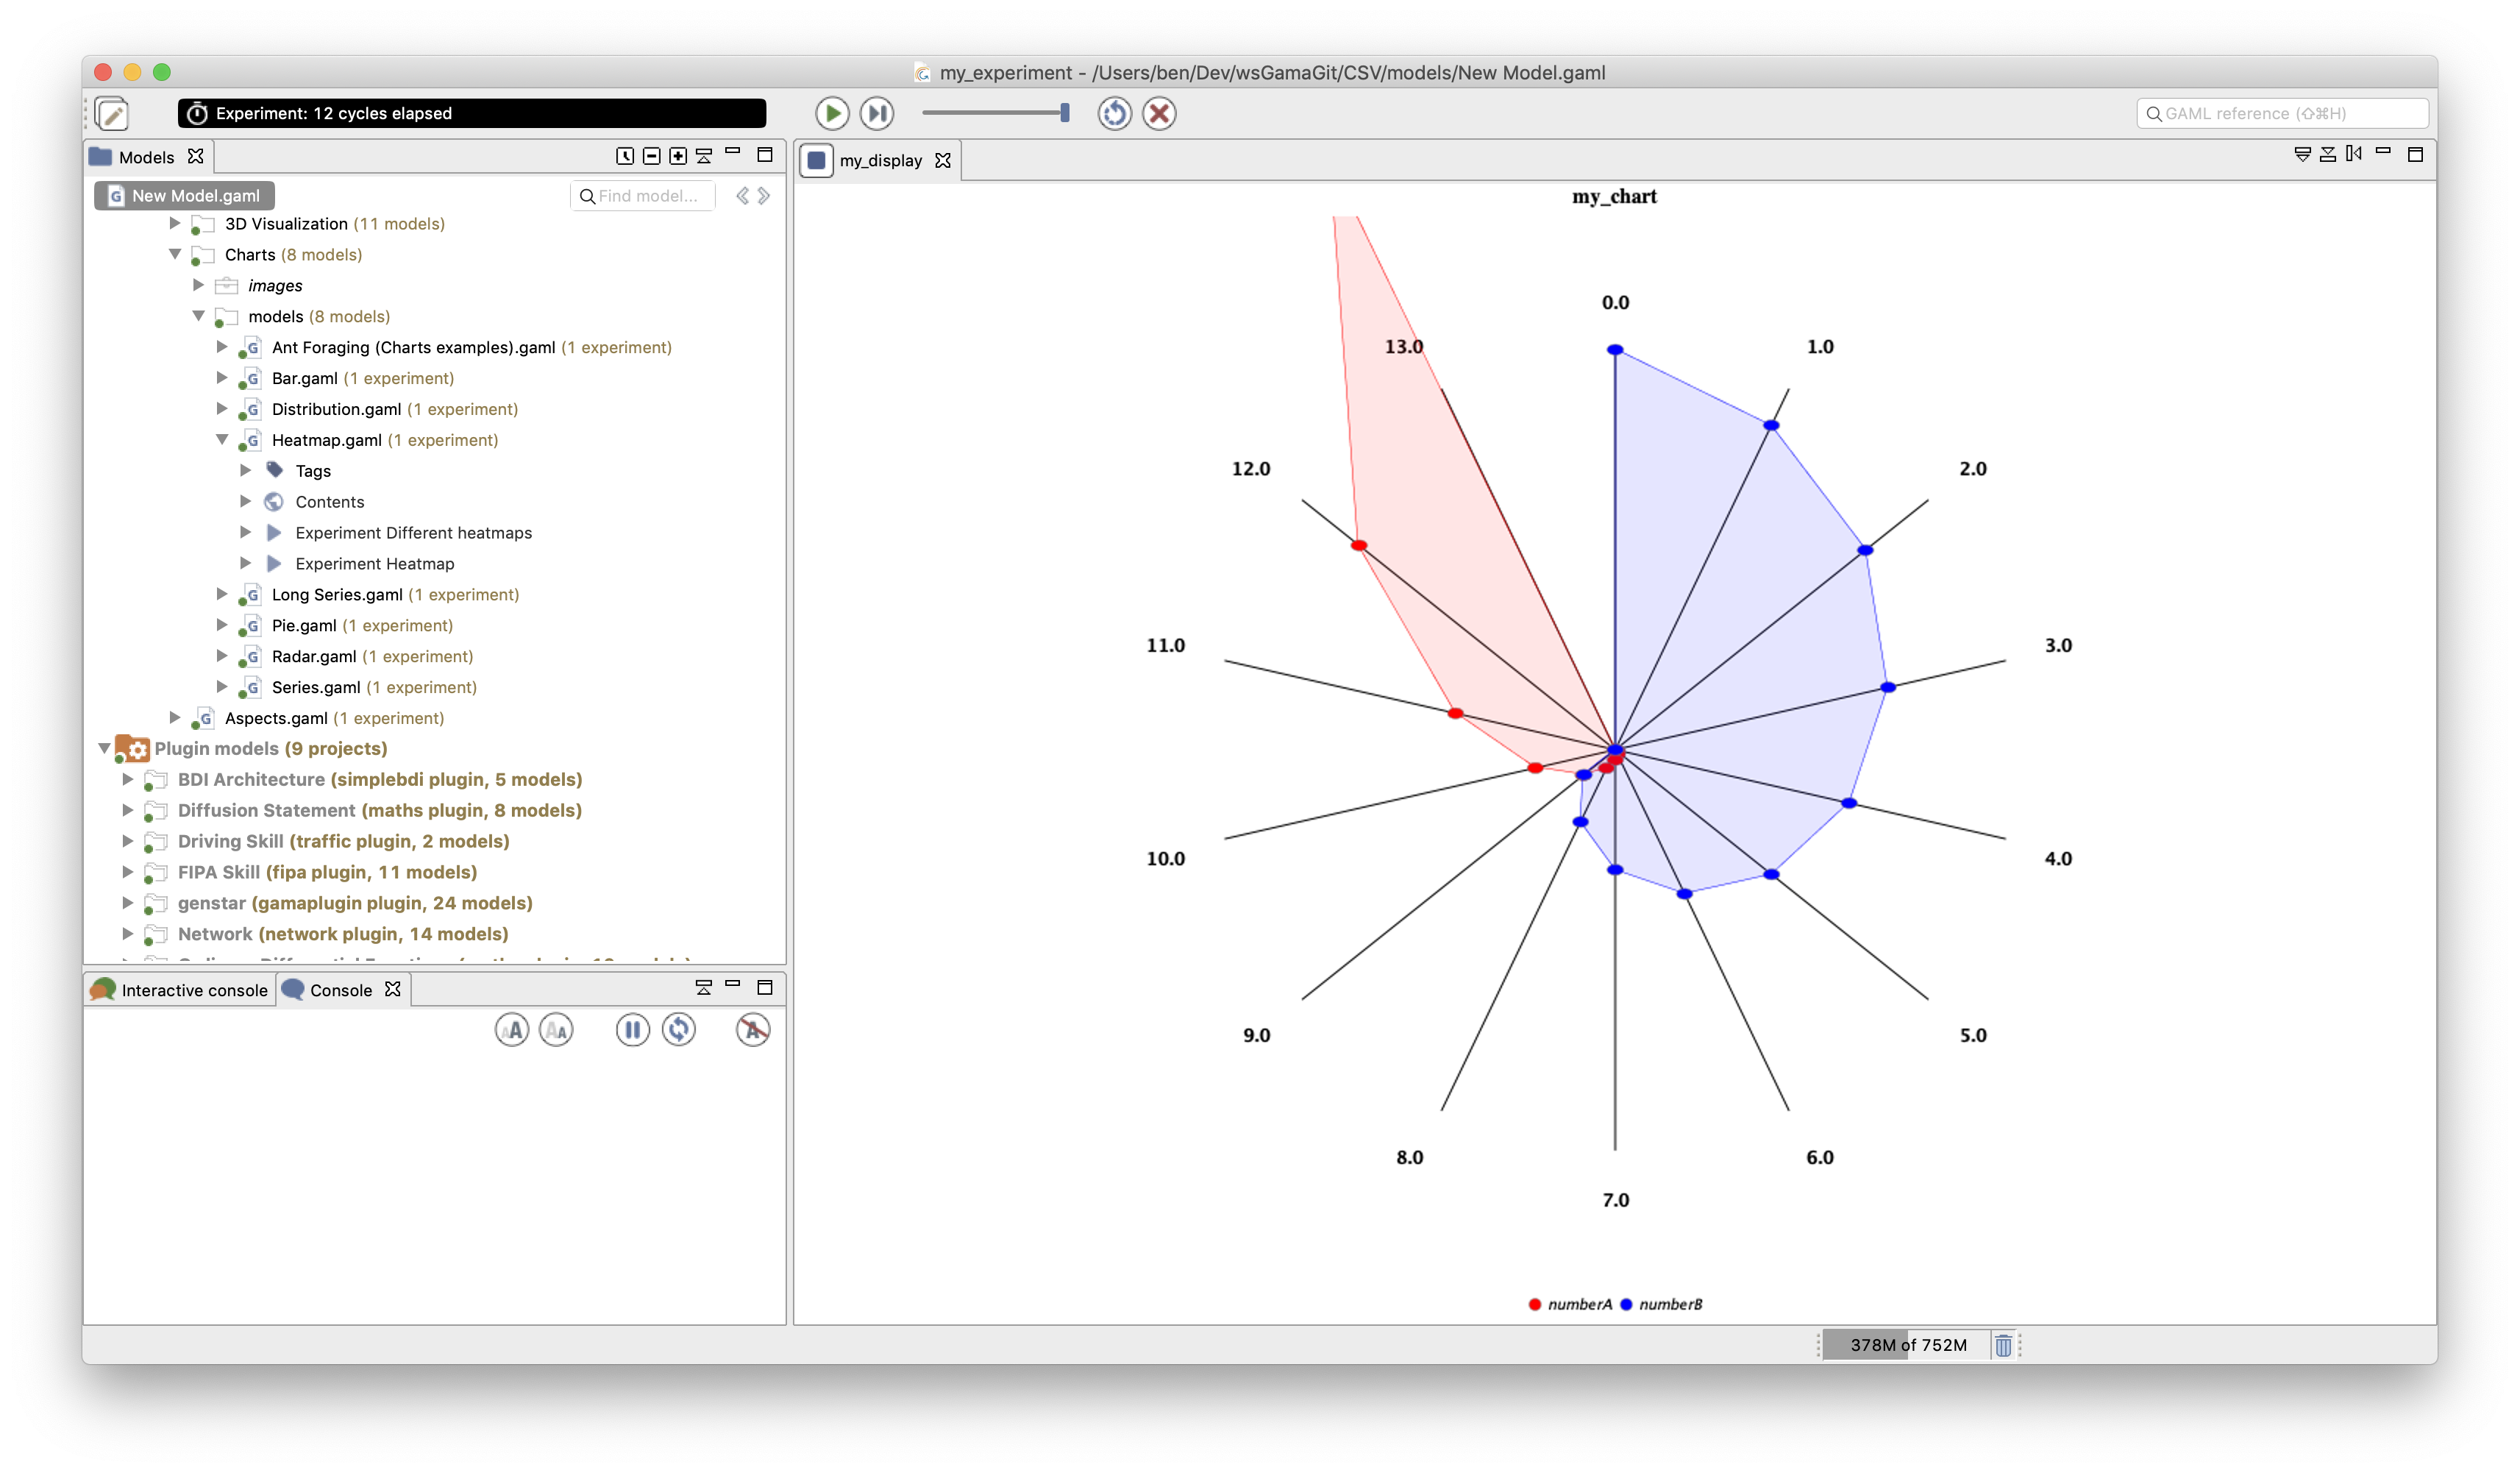Go to next model with right chevron
Screen dimensions: 2520x1473
764,196
